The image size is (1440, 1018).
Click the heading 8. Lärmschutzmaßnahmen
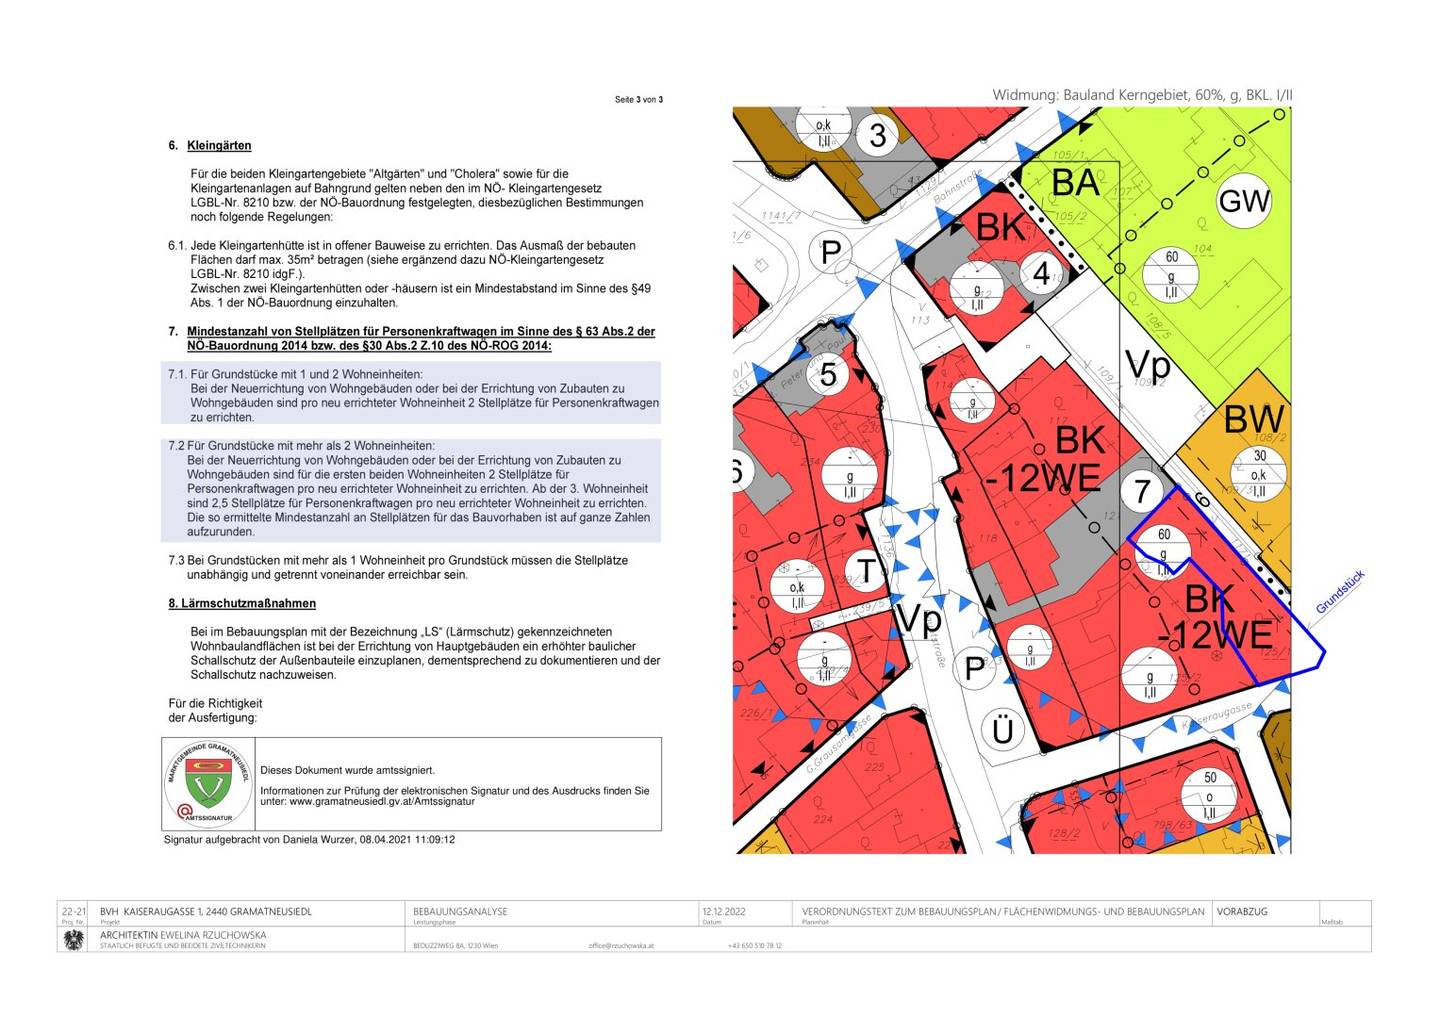[x=242, y=603]
